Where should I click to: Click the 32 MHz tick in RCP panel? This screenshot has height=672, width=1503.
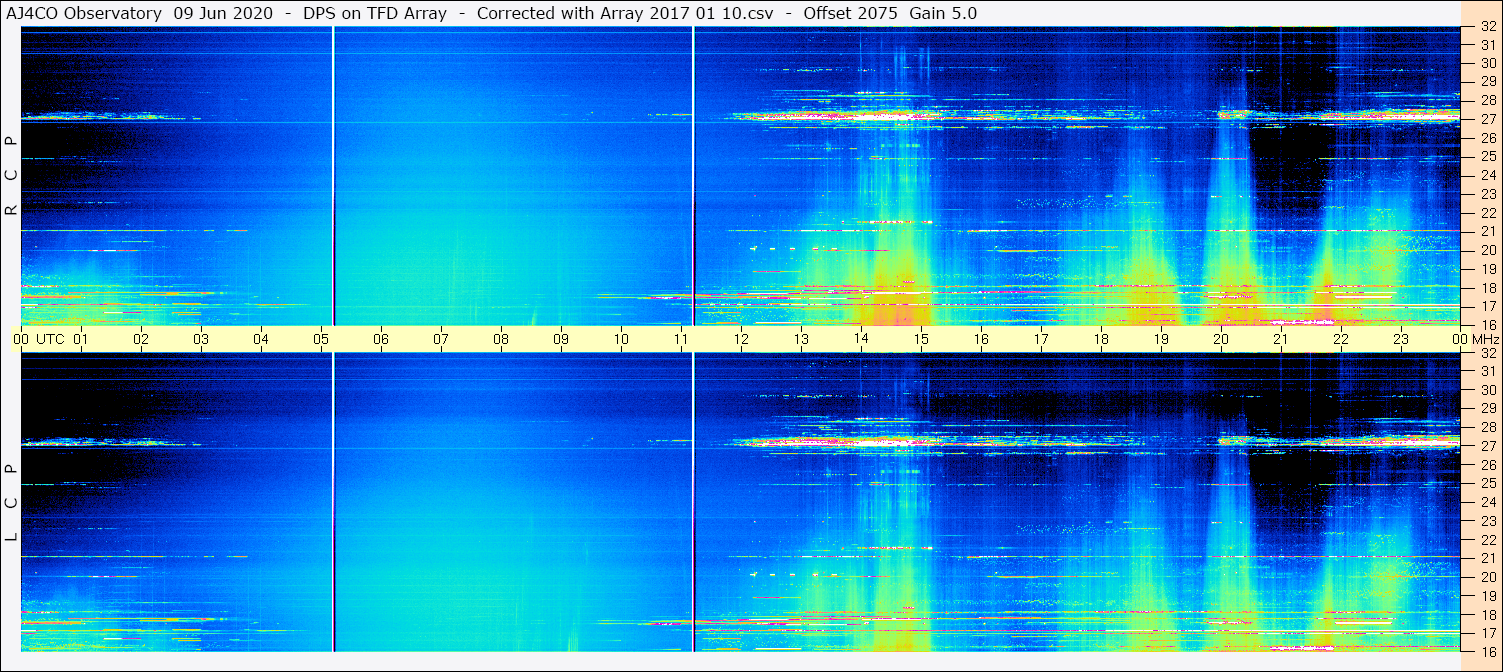(x=1487, y=28)
